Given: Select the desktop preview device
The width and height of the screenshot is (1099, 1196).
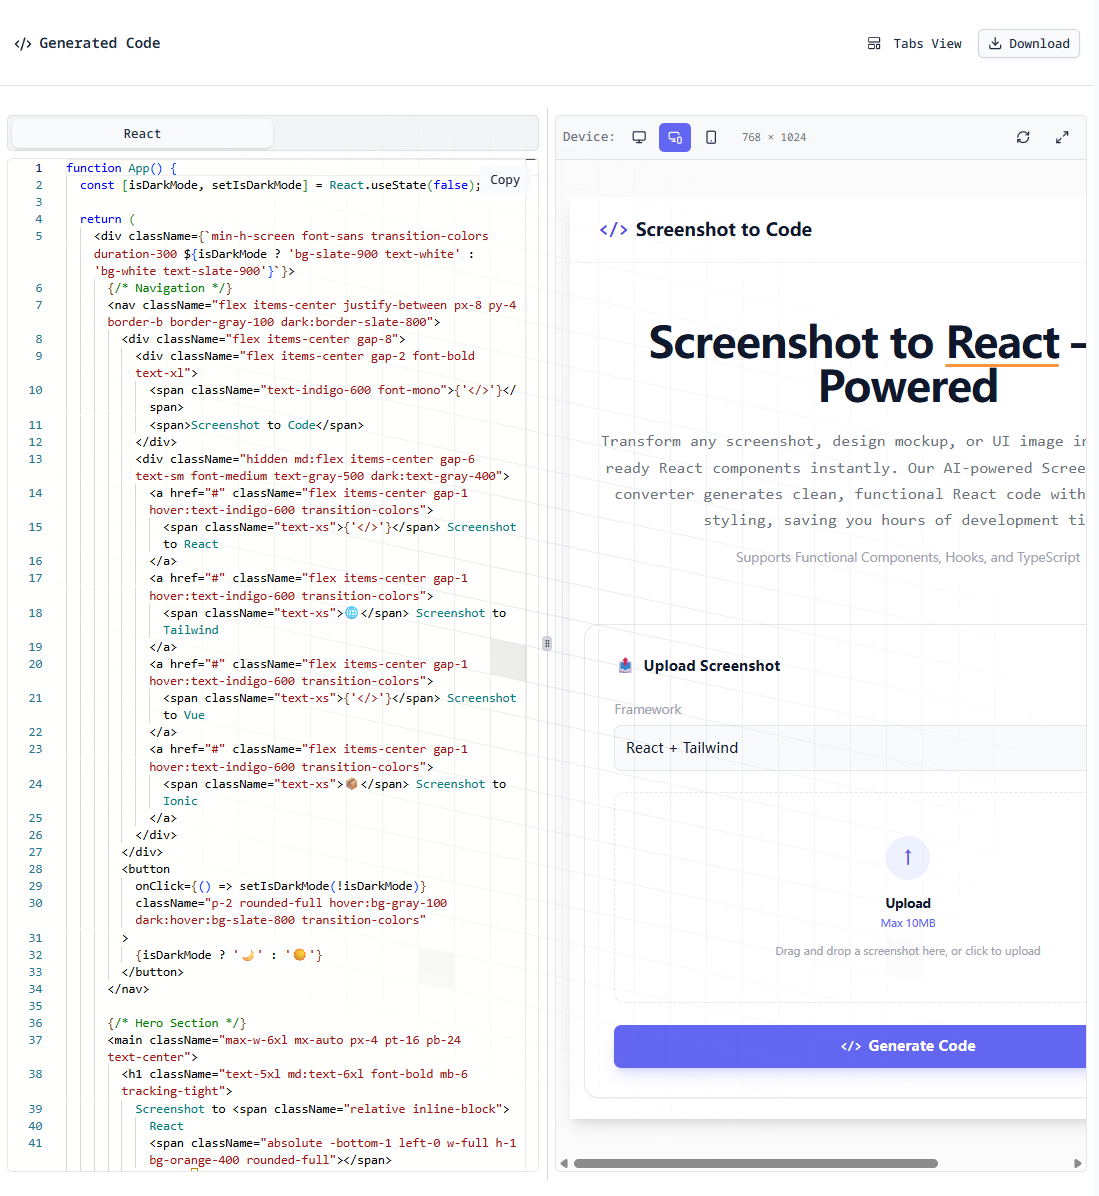Looking at the screenshot, I should (x=639, y=137).
